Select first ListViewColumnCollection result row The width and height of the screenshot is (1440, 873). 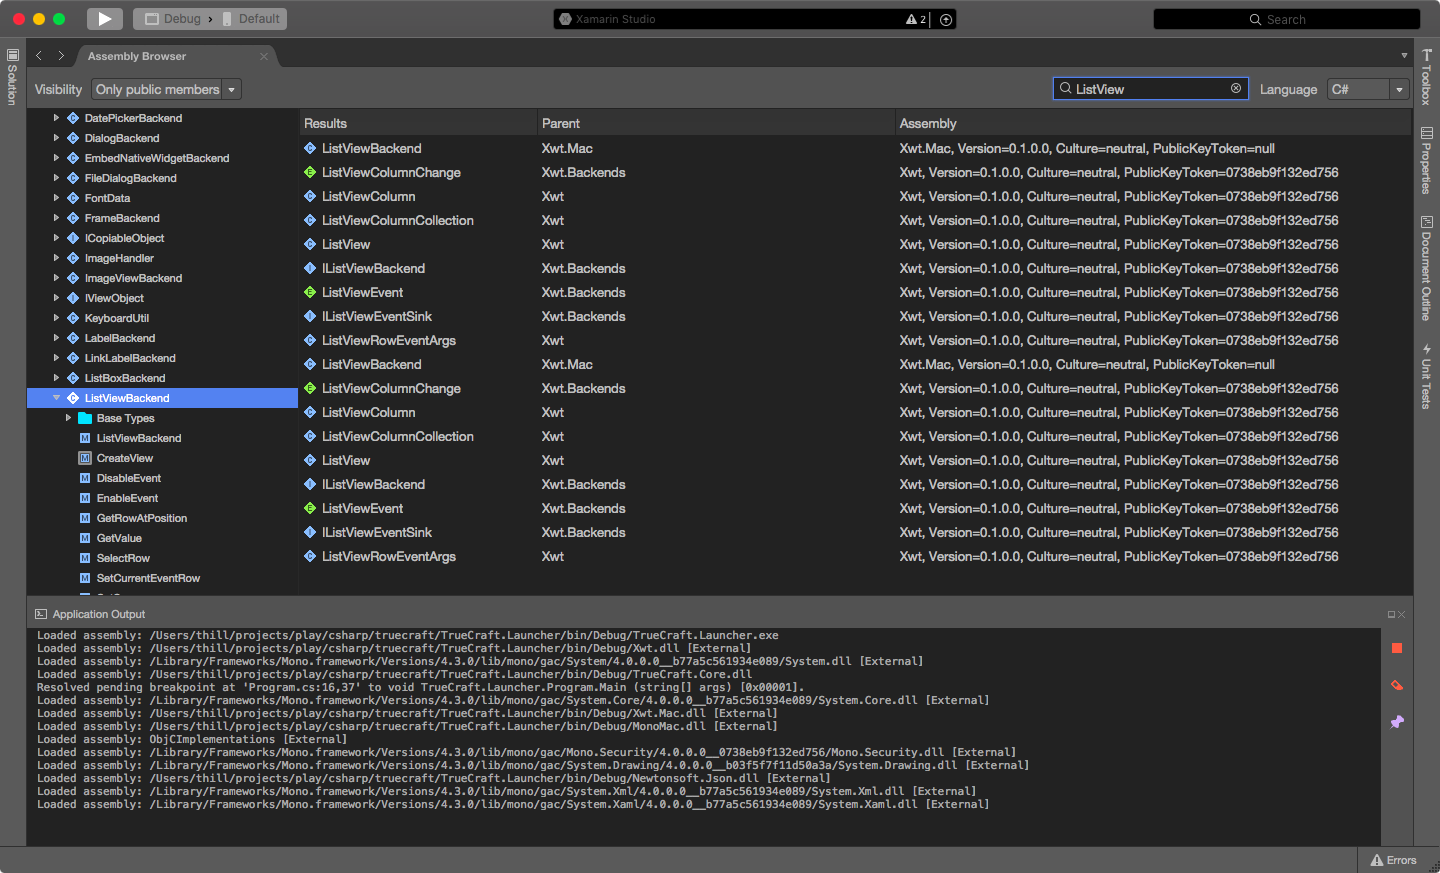(856, 220)
